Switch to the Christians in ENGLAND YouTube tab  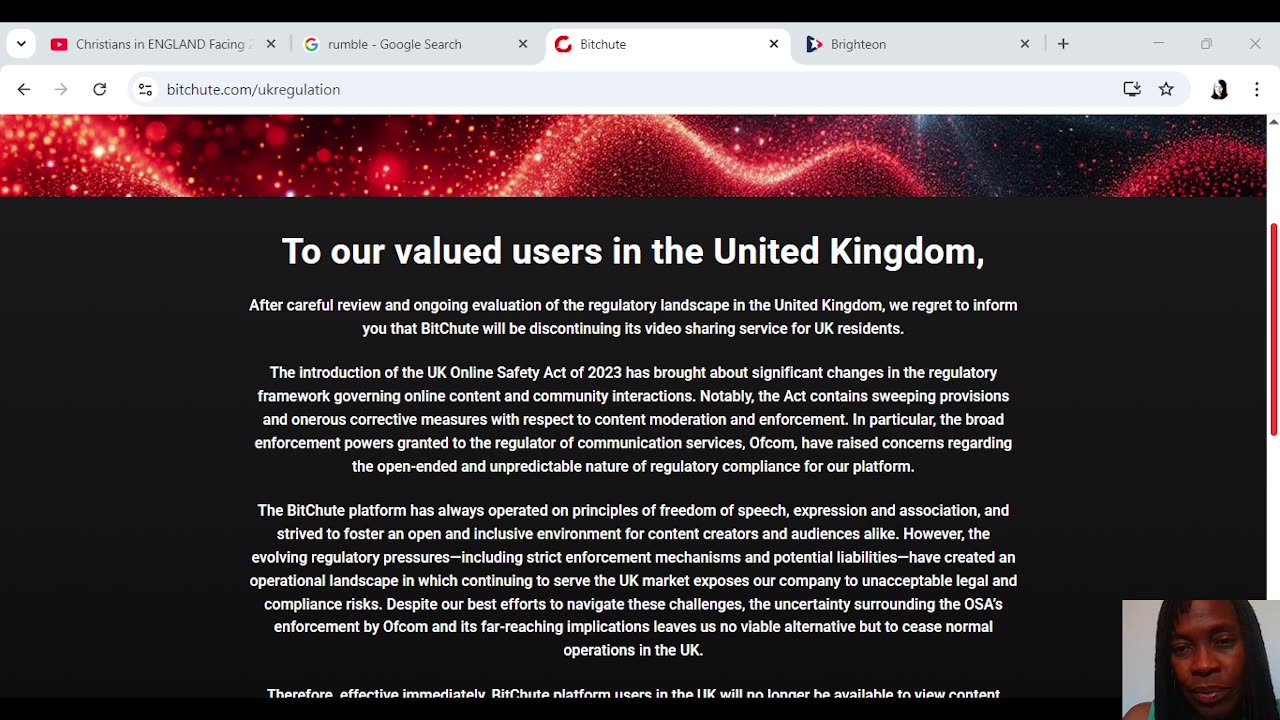click(x=164, y=44)
